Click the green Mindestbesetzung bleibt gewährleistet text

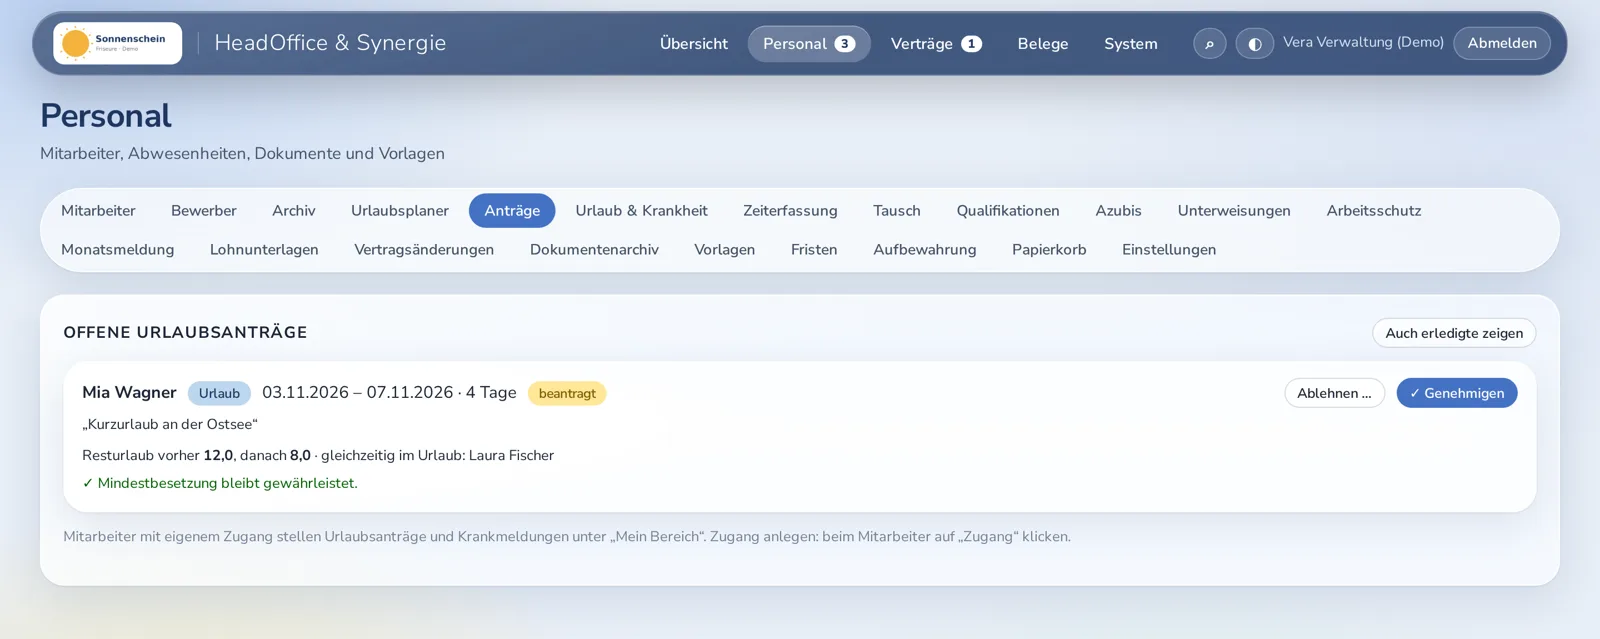[220, 483]
